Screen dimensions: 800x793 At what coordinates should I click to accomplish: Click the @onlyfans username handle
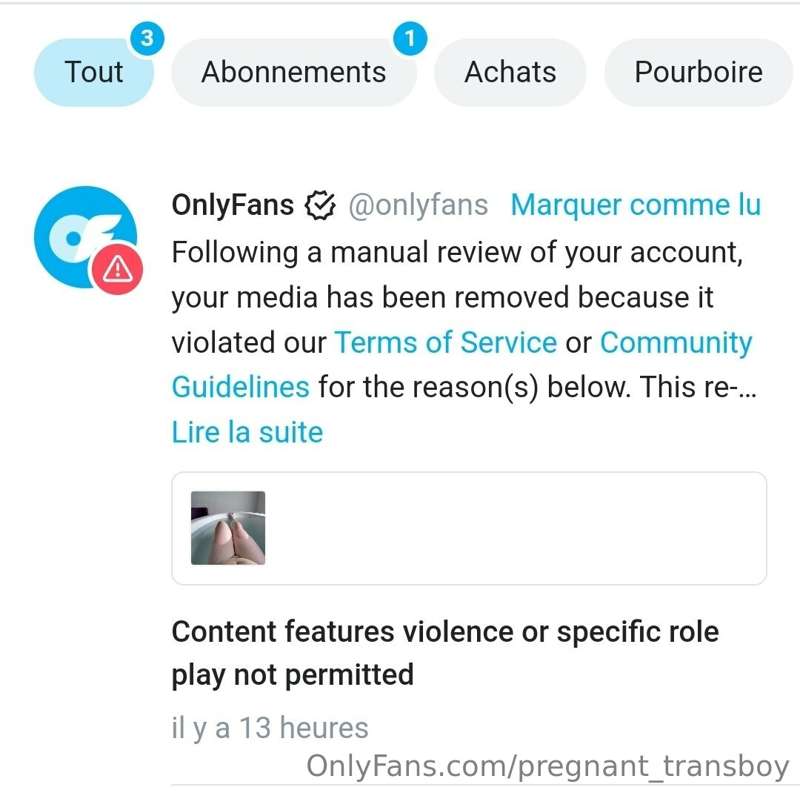(418, 205)
